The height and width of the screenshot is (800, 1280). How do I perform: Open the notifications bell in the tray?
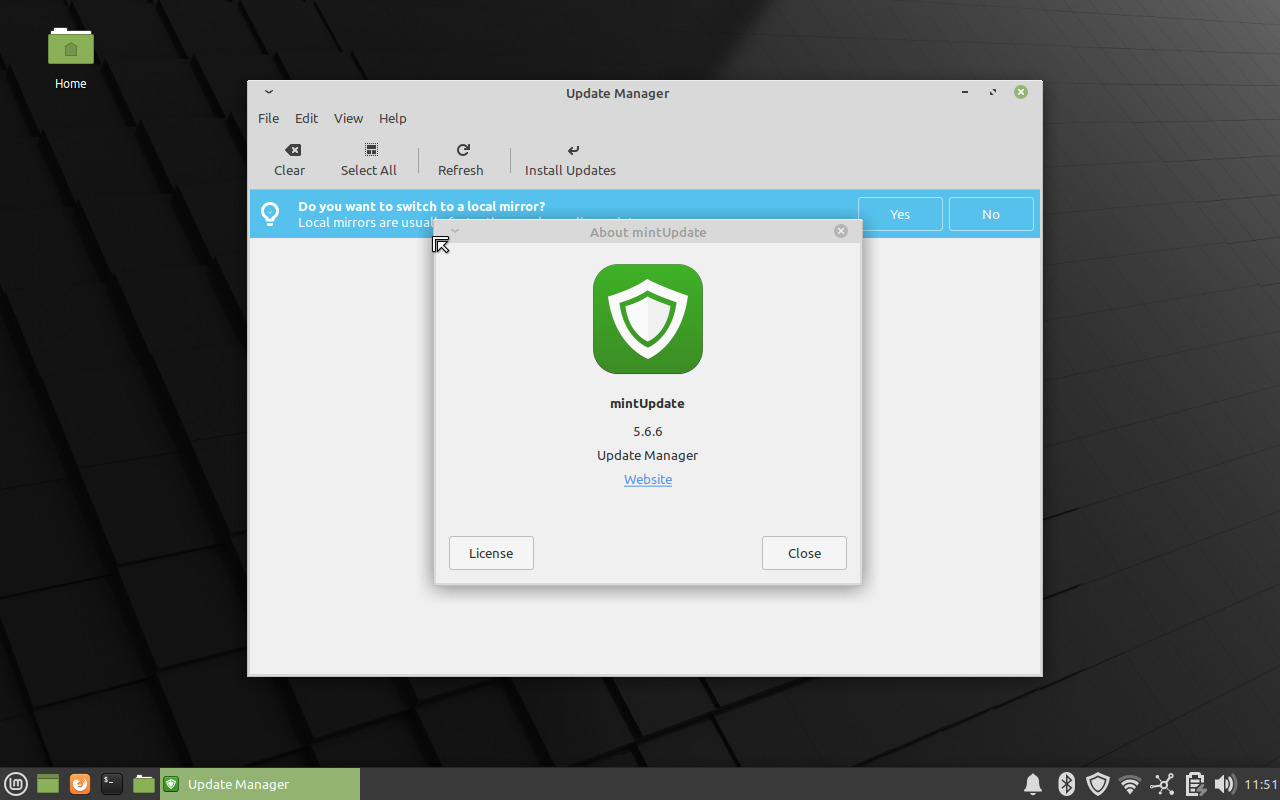tap(1033, 784)
